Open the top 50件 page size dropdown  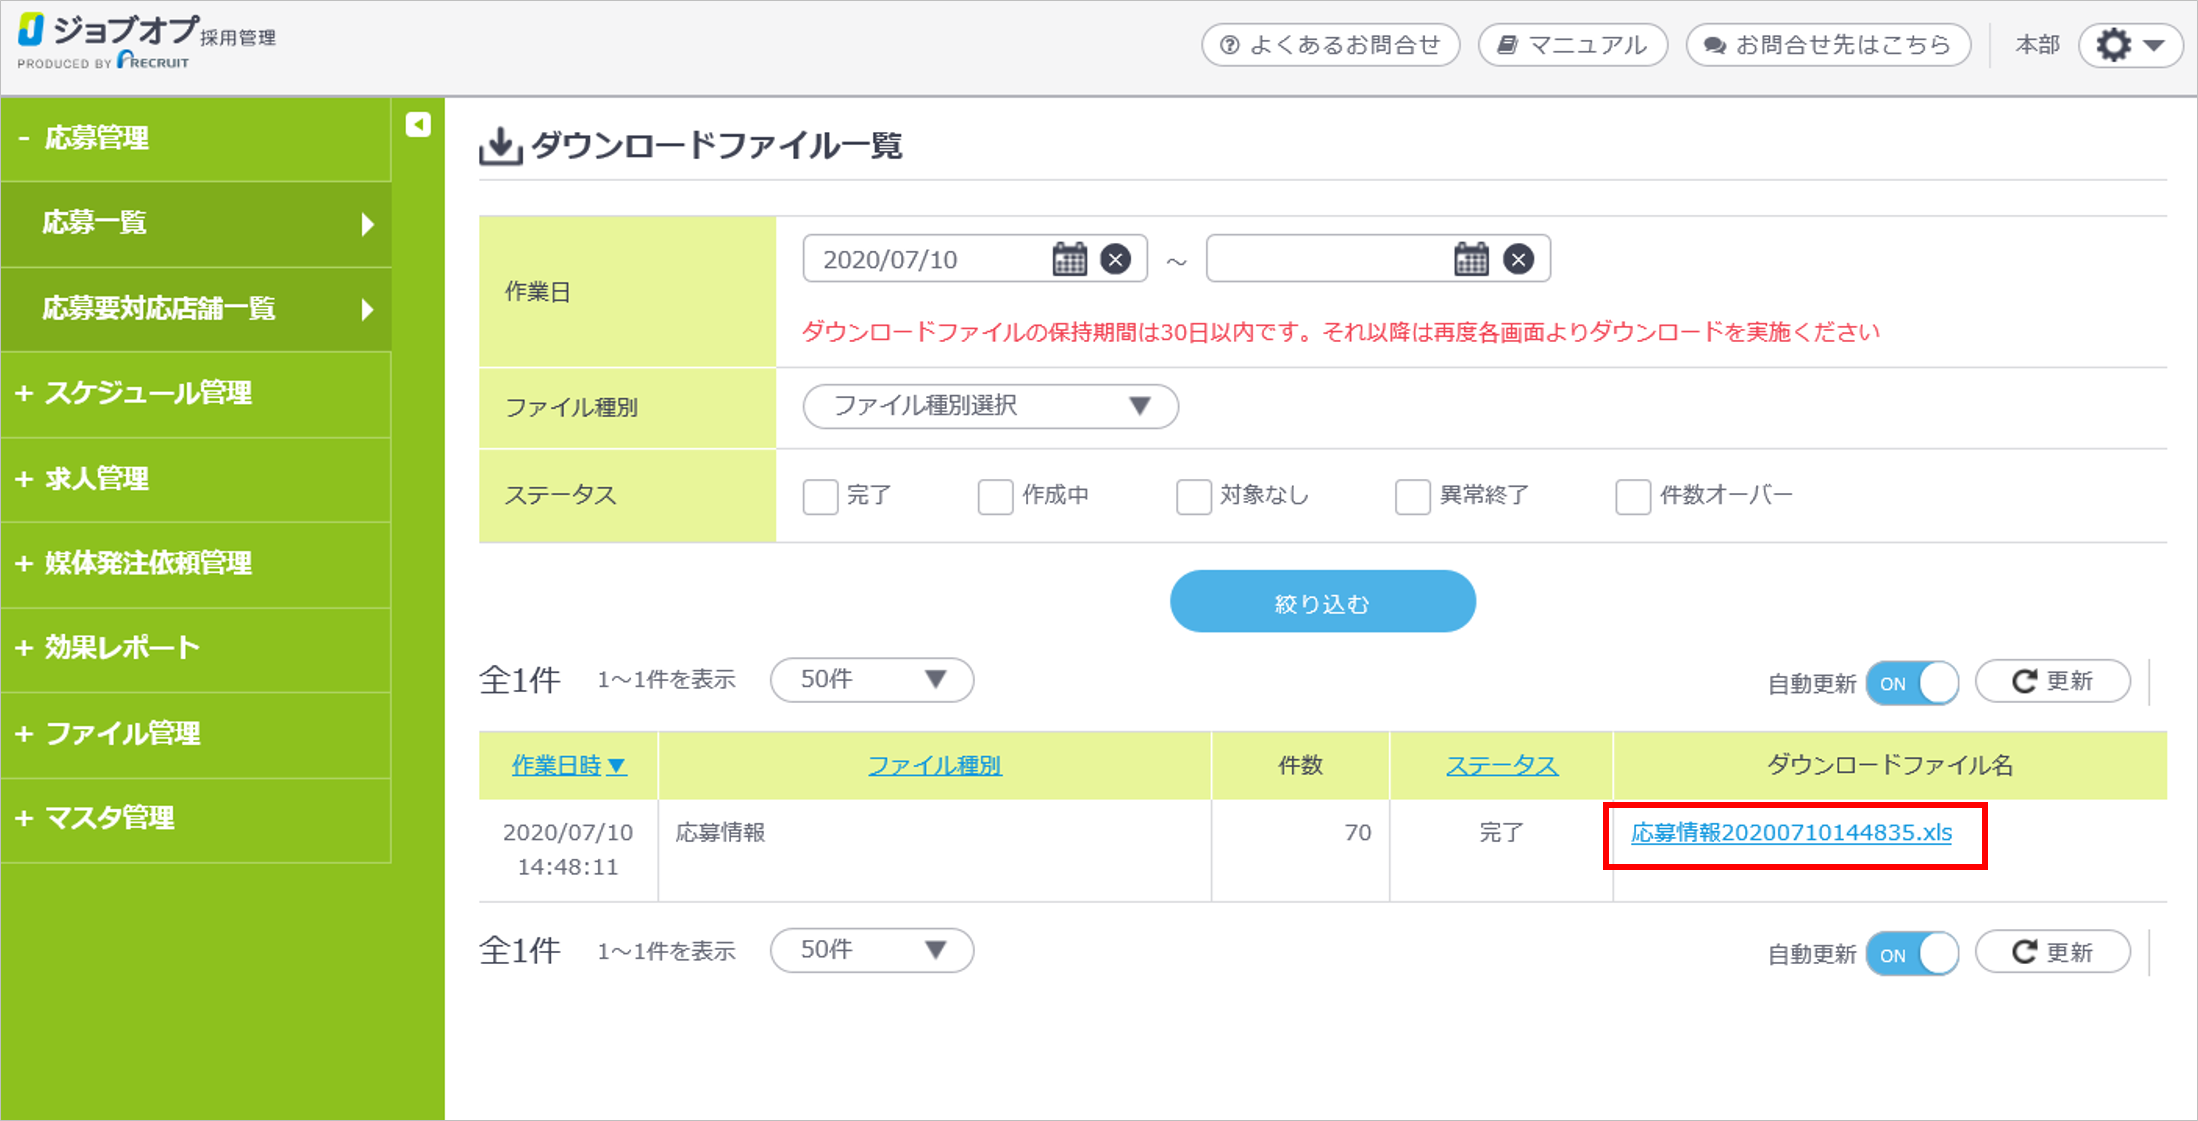pos(871,680)
